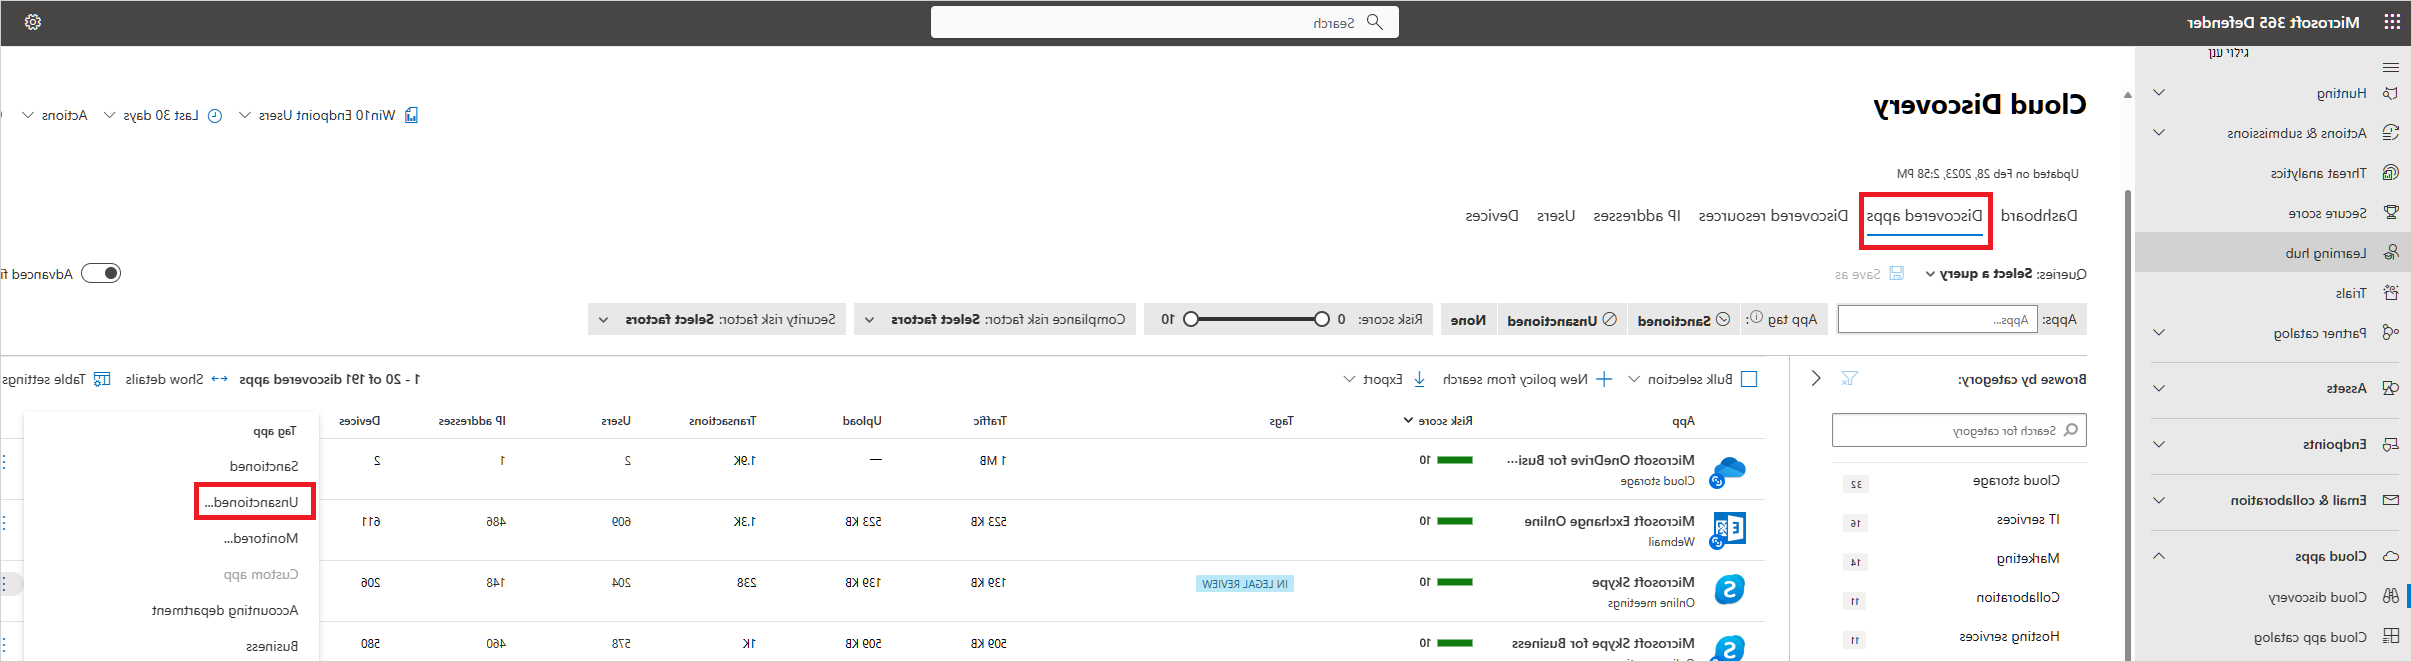
Task: Click the Microsoft Skype app icon
Action: pyautogui.click(x=1728, y=590)
